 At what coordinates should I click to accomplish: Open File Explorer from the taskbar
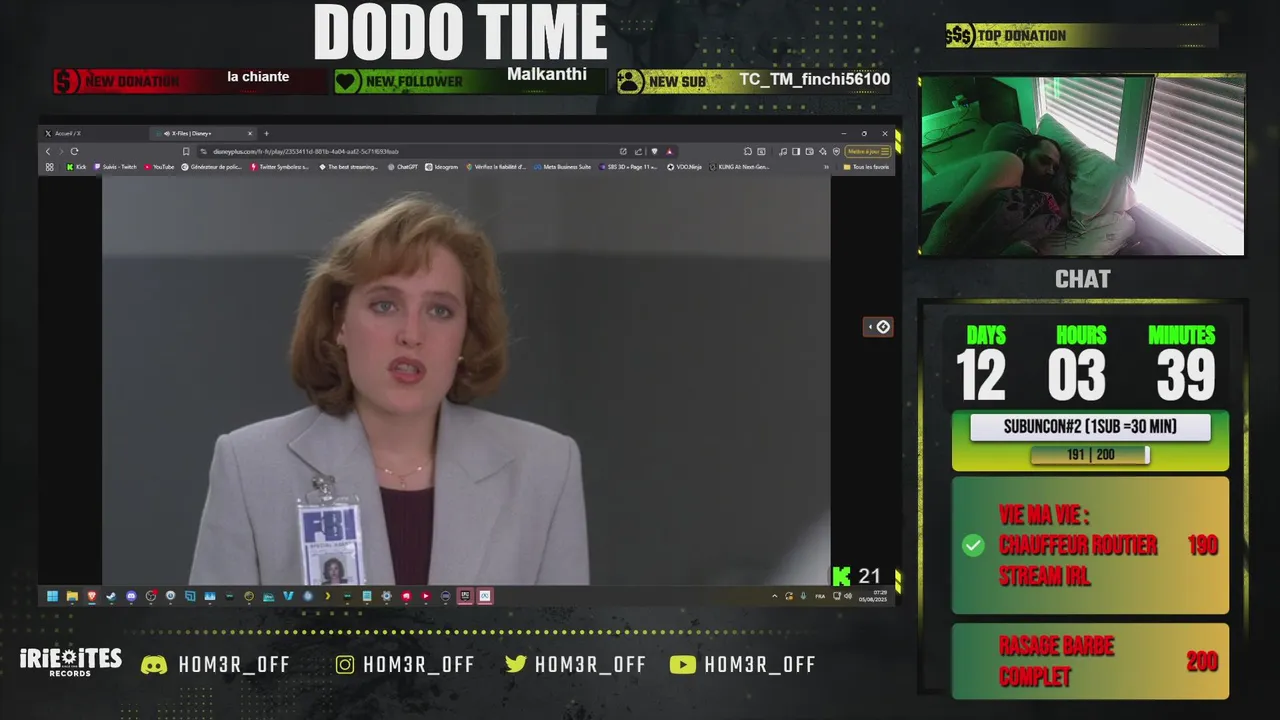(x=72, y=596)
